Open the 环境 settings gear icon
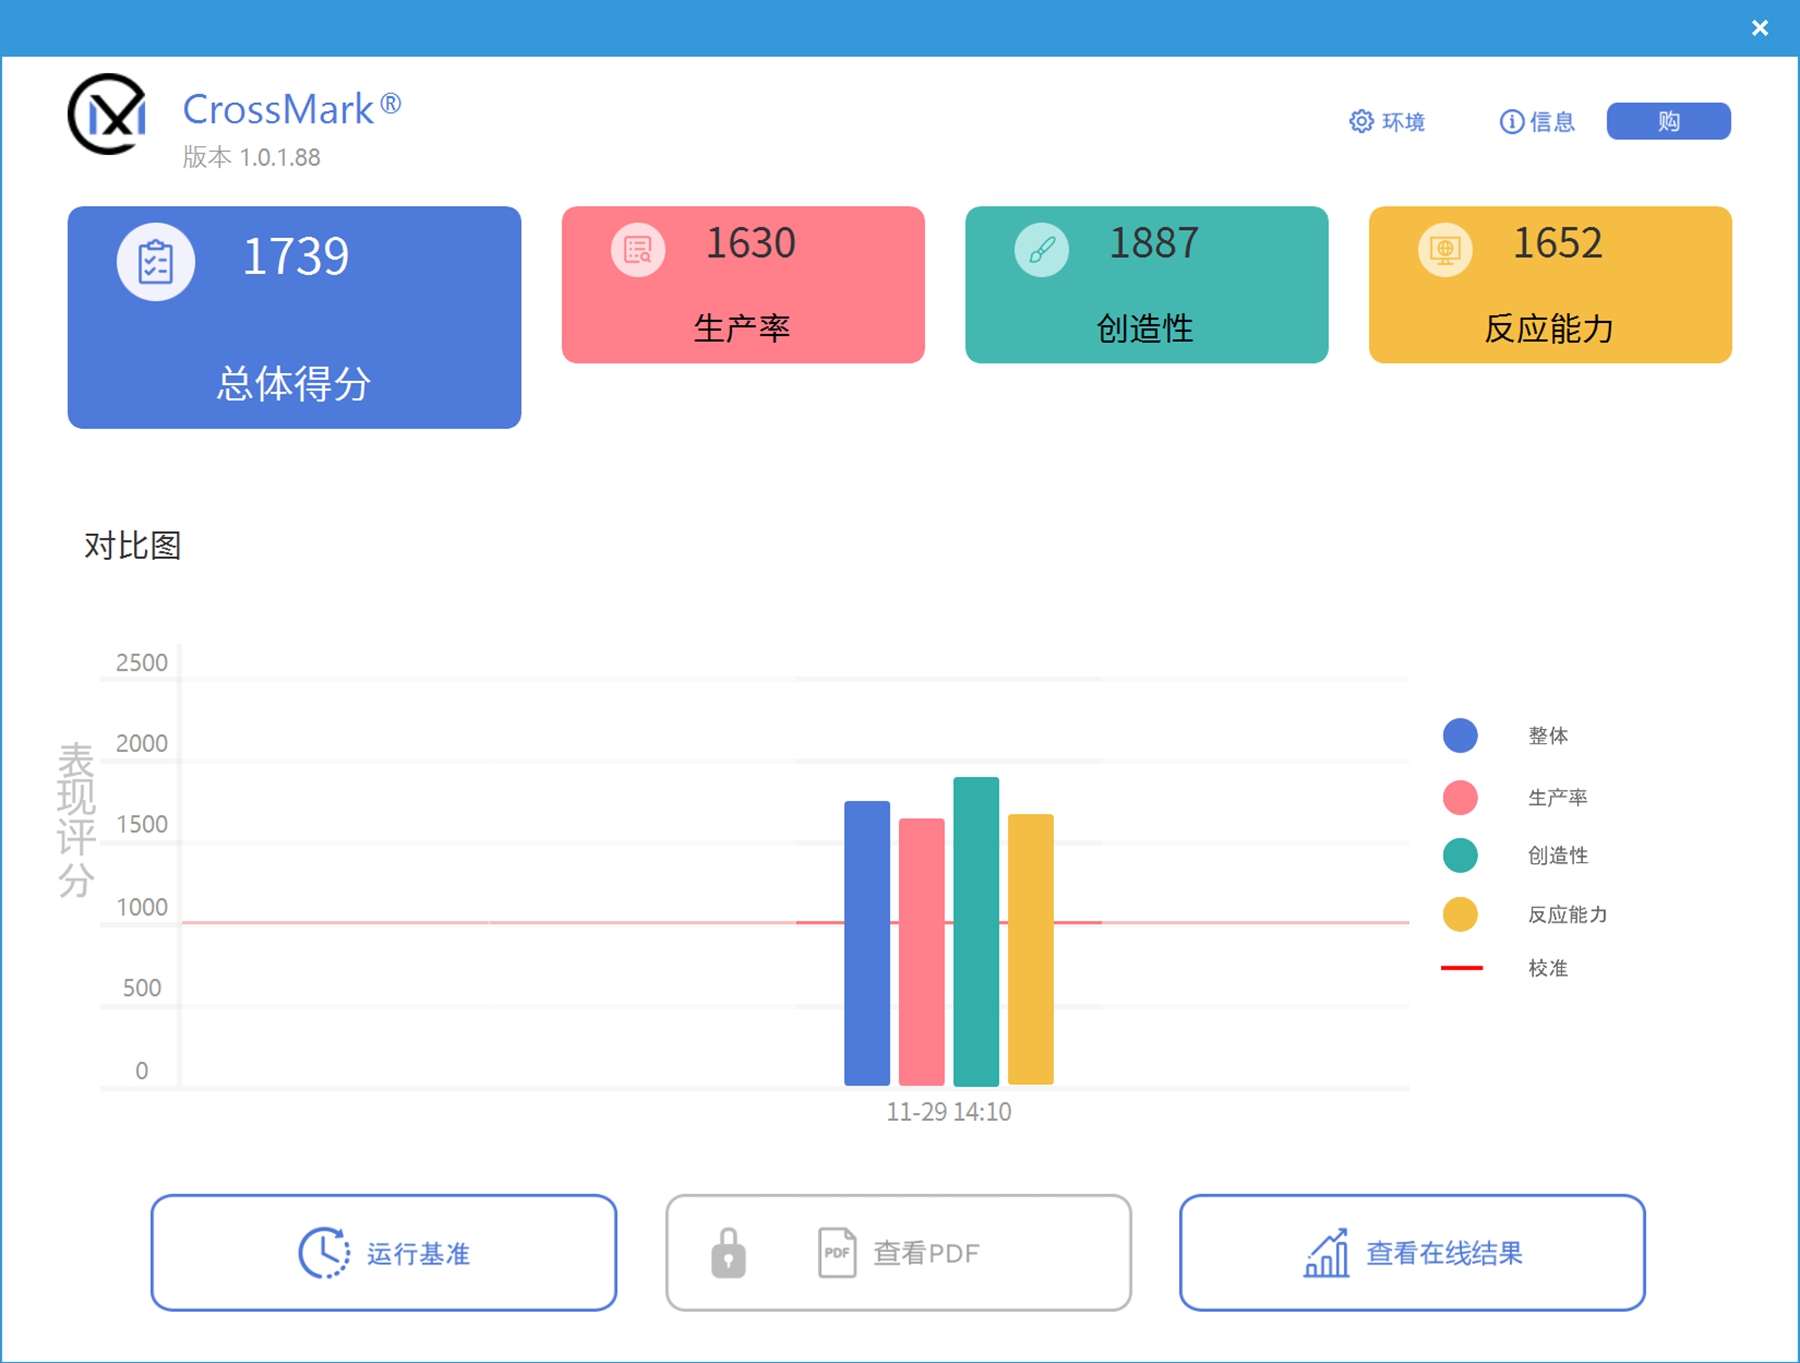This screenshot has height=1363, width=1800. (1362, 121)
